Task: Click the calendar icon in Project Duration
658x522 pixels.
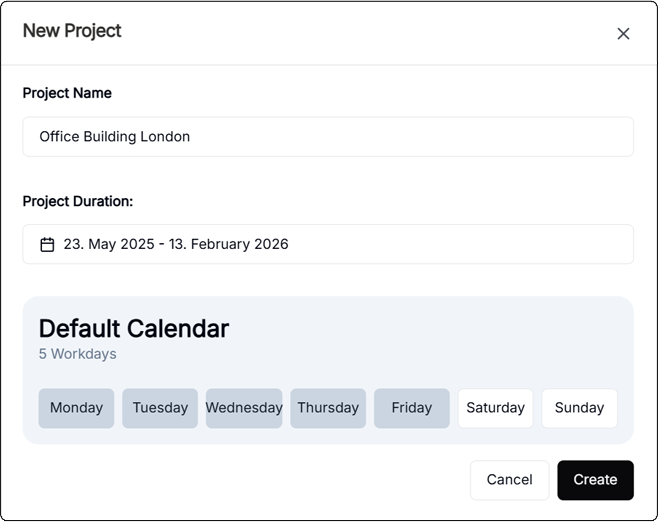Action: (47, 244)
